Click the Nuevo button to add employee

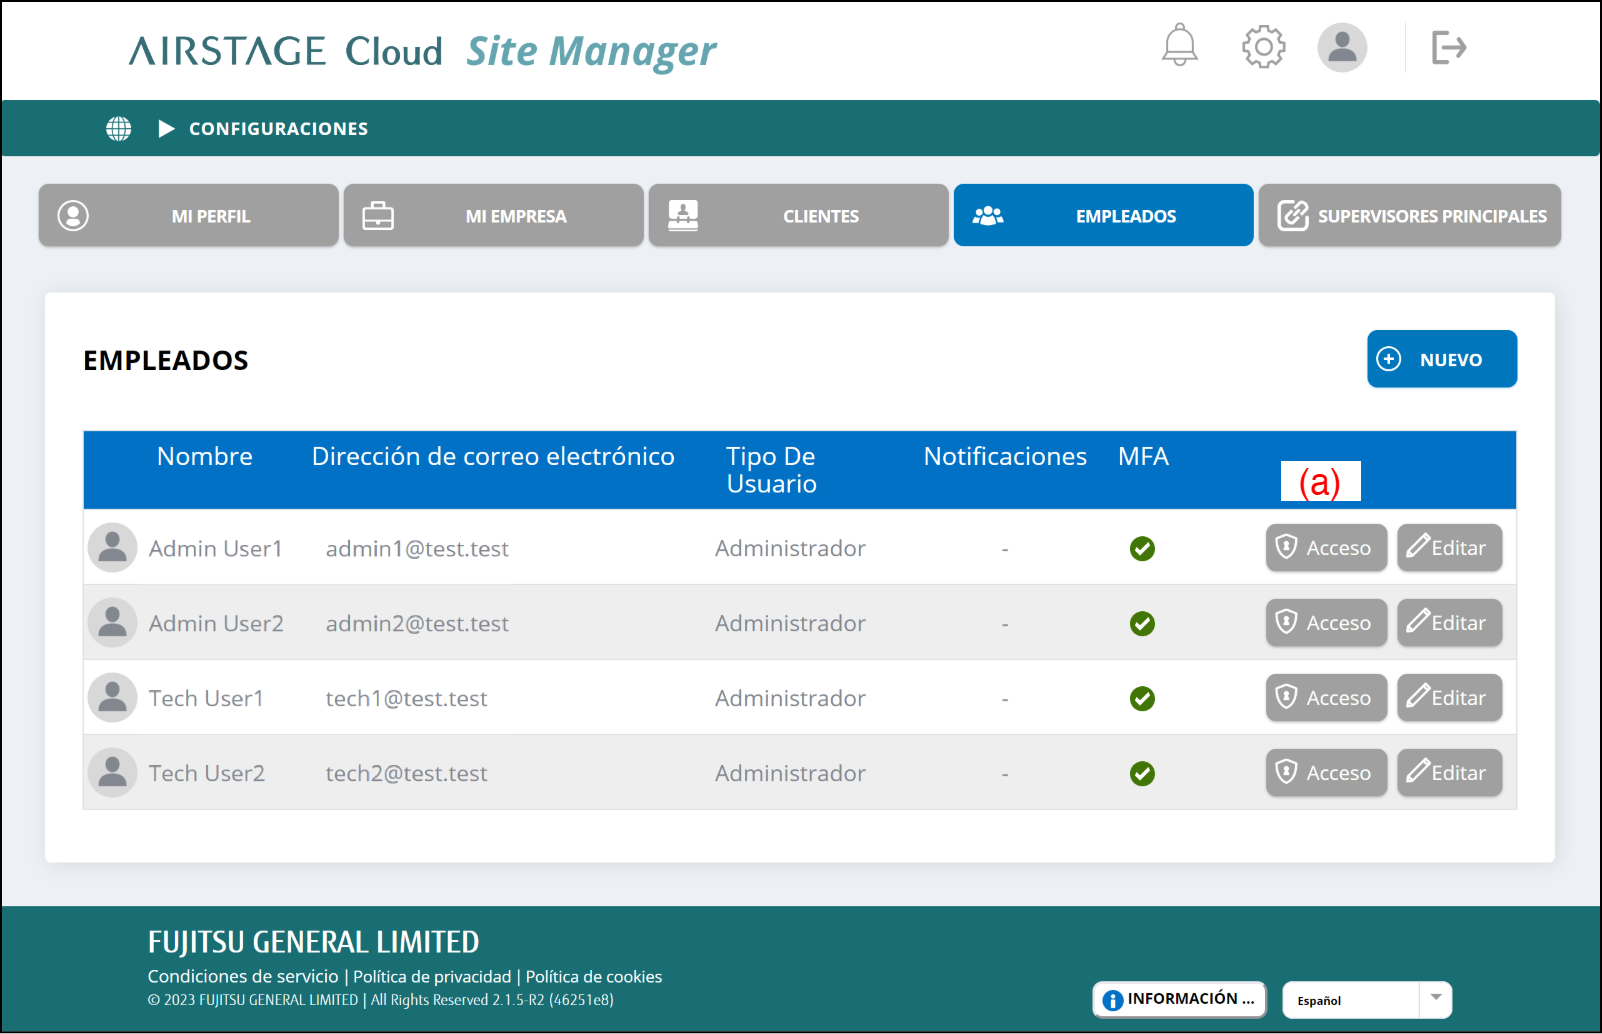1441,359
